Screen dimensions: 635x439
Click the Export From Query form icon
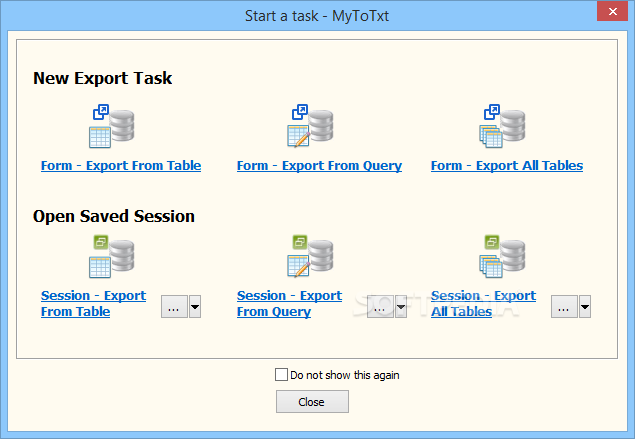click(310, 127)
